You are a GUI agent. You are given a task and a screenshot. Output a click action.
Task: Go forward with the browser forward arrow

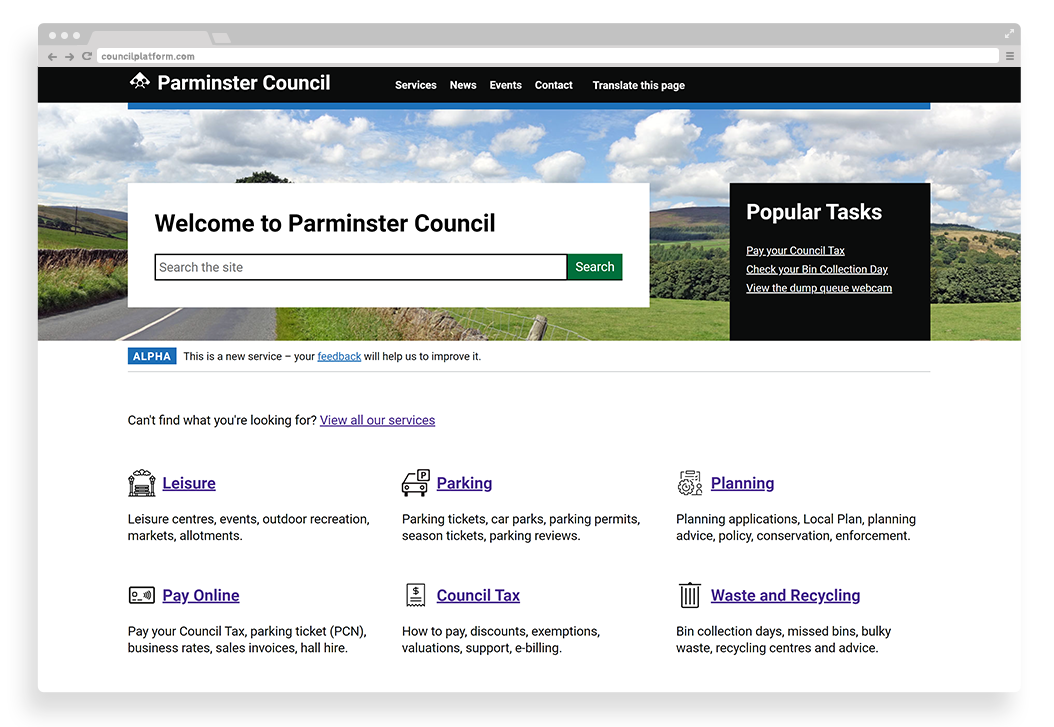click(69, 56)
